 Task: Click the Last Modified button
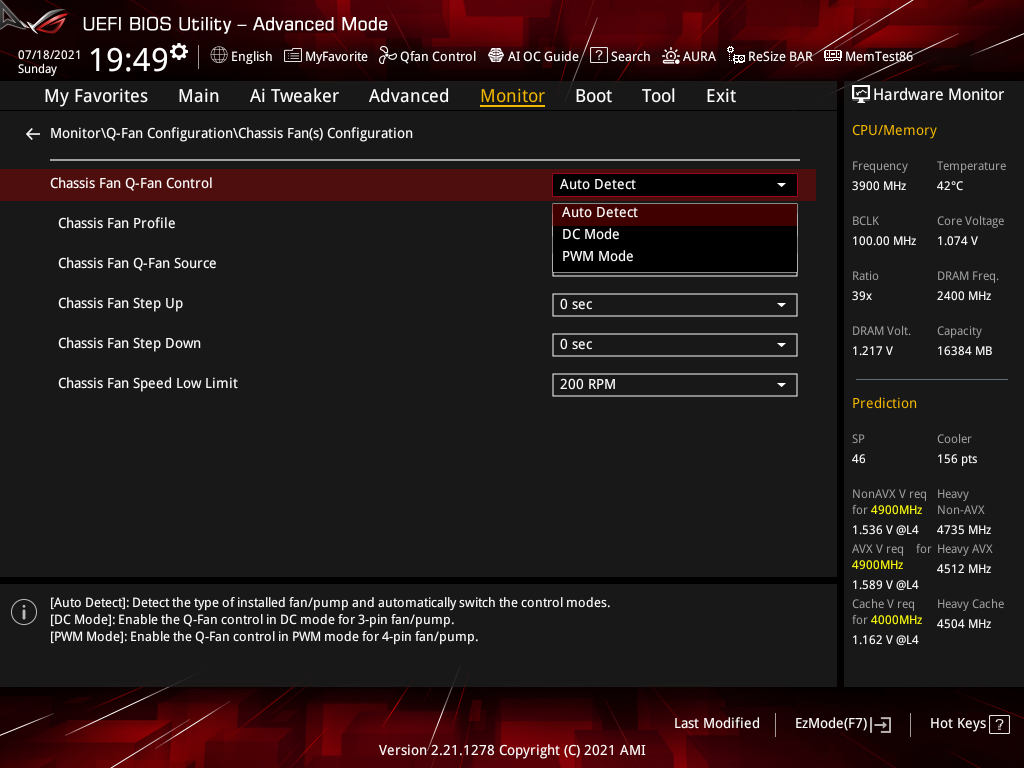click(716, 723)
